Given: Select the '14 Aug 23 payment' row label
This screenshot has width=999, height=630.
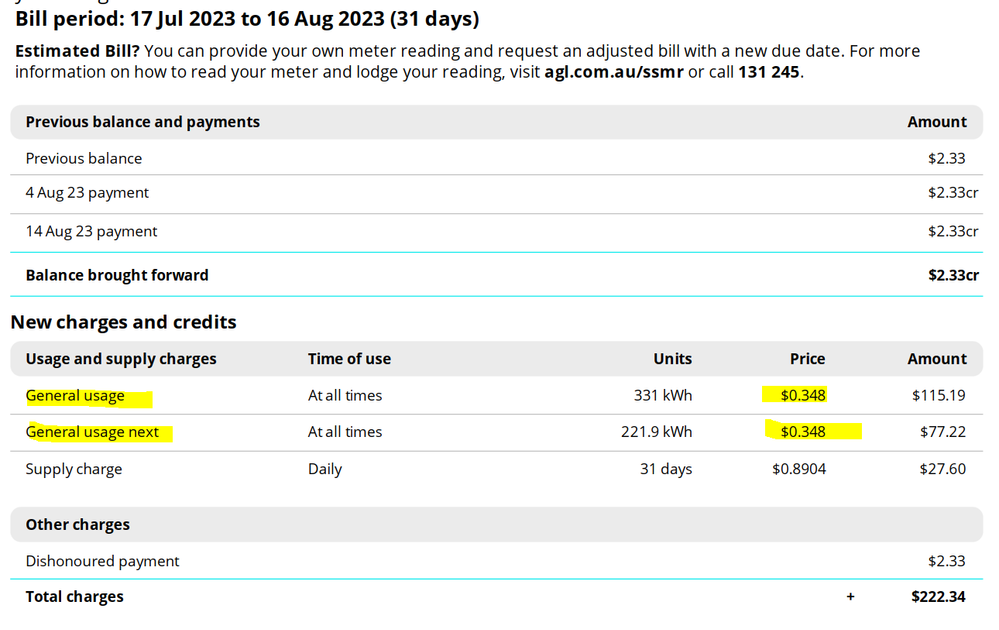Looking at the screenshot, I should click(x=91, y=231).
